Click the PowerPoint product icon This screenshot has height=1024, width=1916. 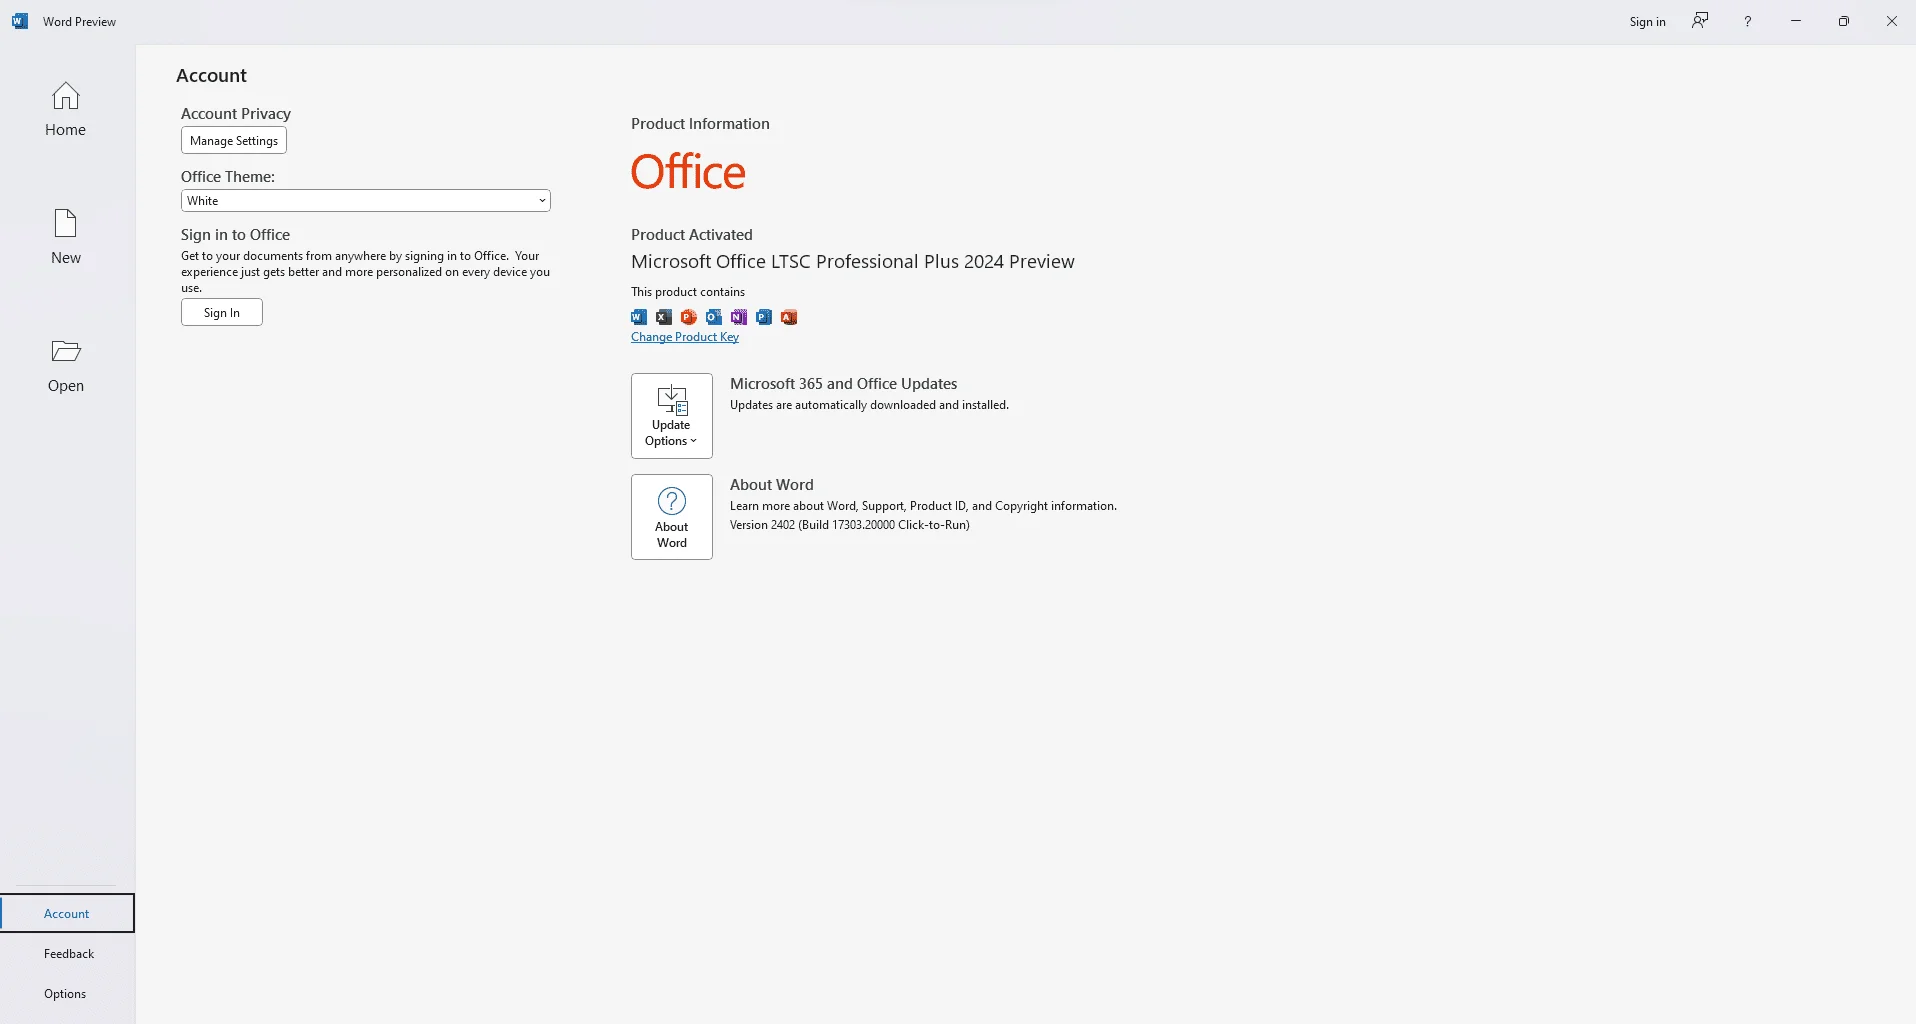click(x=689, y=317)
